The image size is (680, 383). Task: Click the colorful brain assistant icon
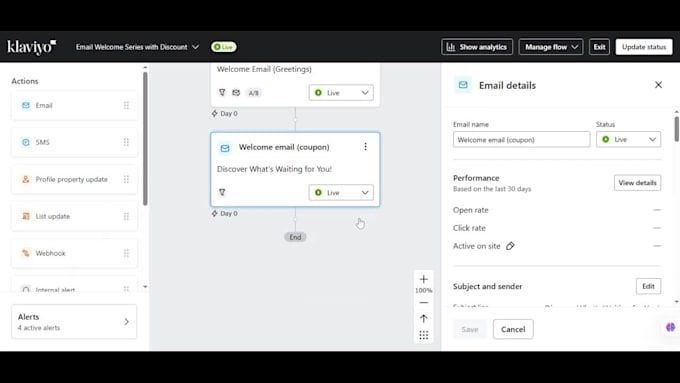(670, 327)
